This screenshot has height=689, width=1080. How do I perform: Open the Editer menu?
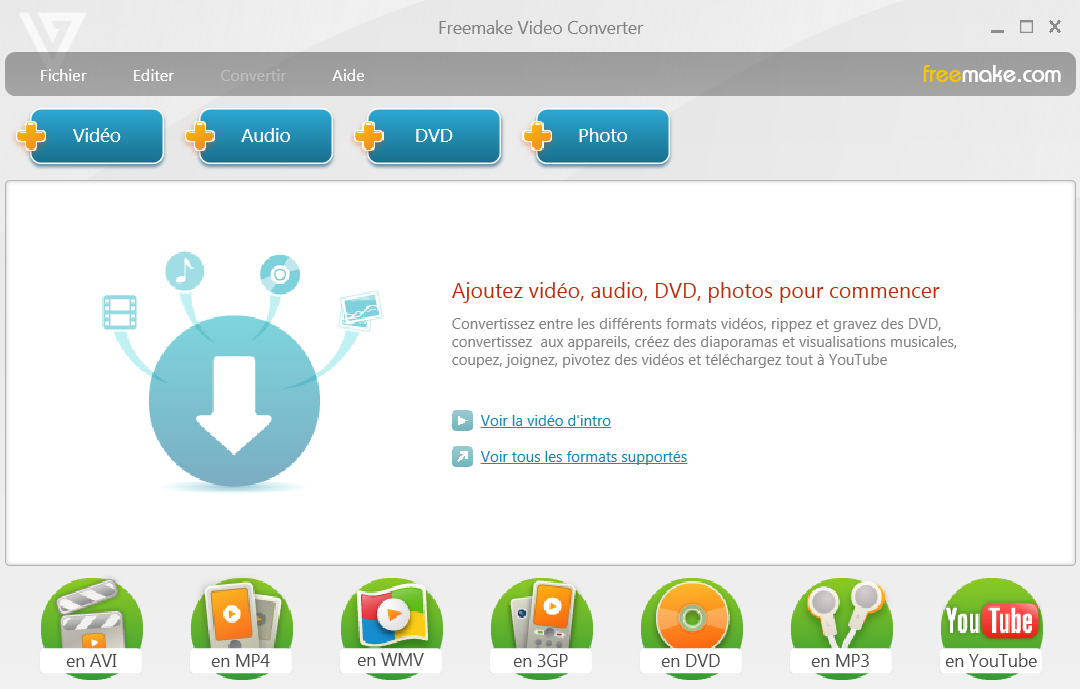click(x=153, y=75)
